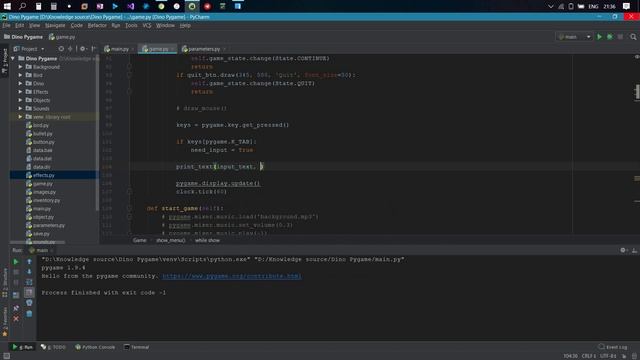The height and width of the screenshot is (360, 640).
Task: Select object.py in project tree
Action: (40, 217)
